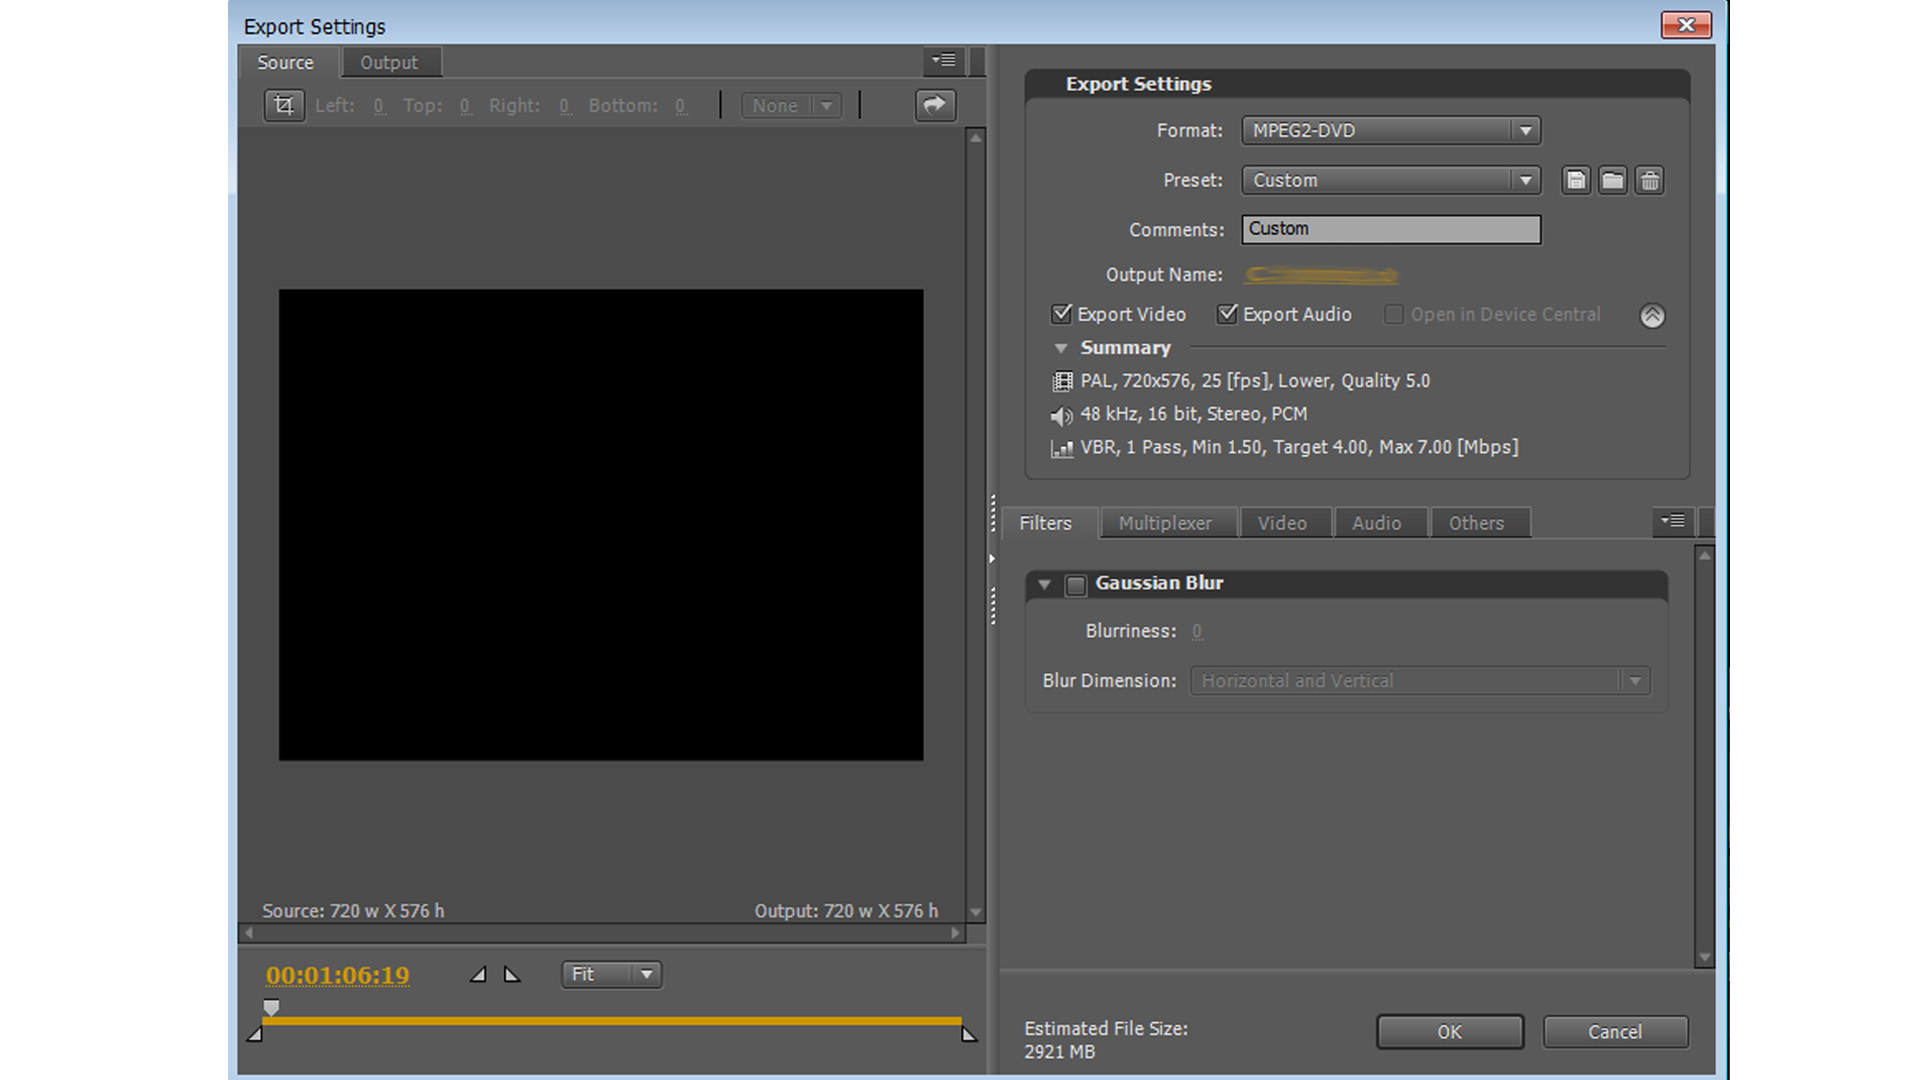Open the Filters panel flyout menu icon
Screen dimensions: 1920x1080
(1673, 521)
